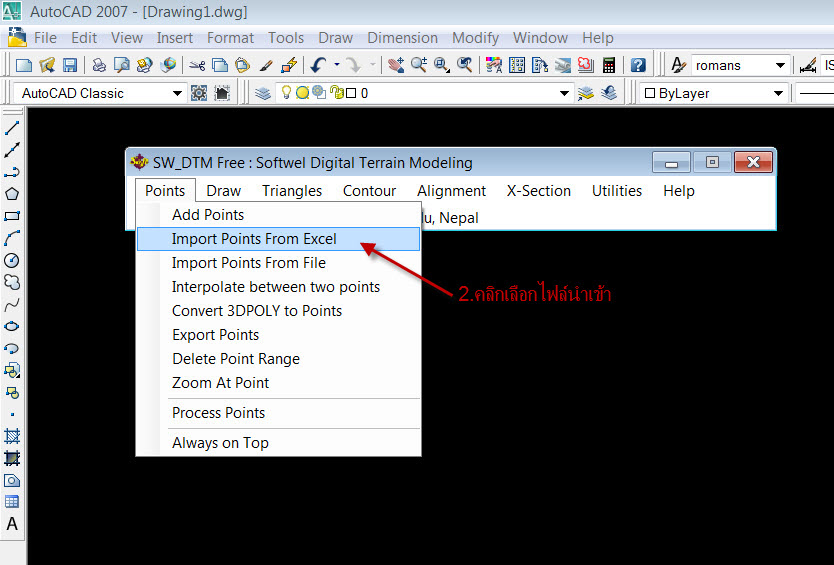Open the Markup Set Manager icon
This screenshot has height=565, width=834.
[x=586, y=65]
